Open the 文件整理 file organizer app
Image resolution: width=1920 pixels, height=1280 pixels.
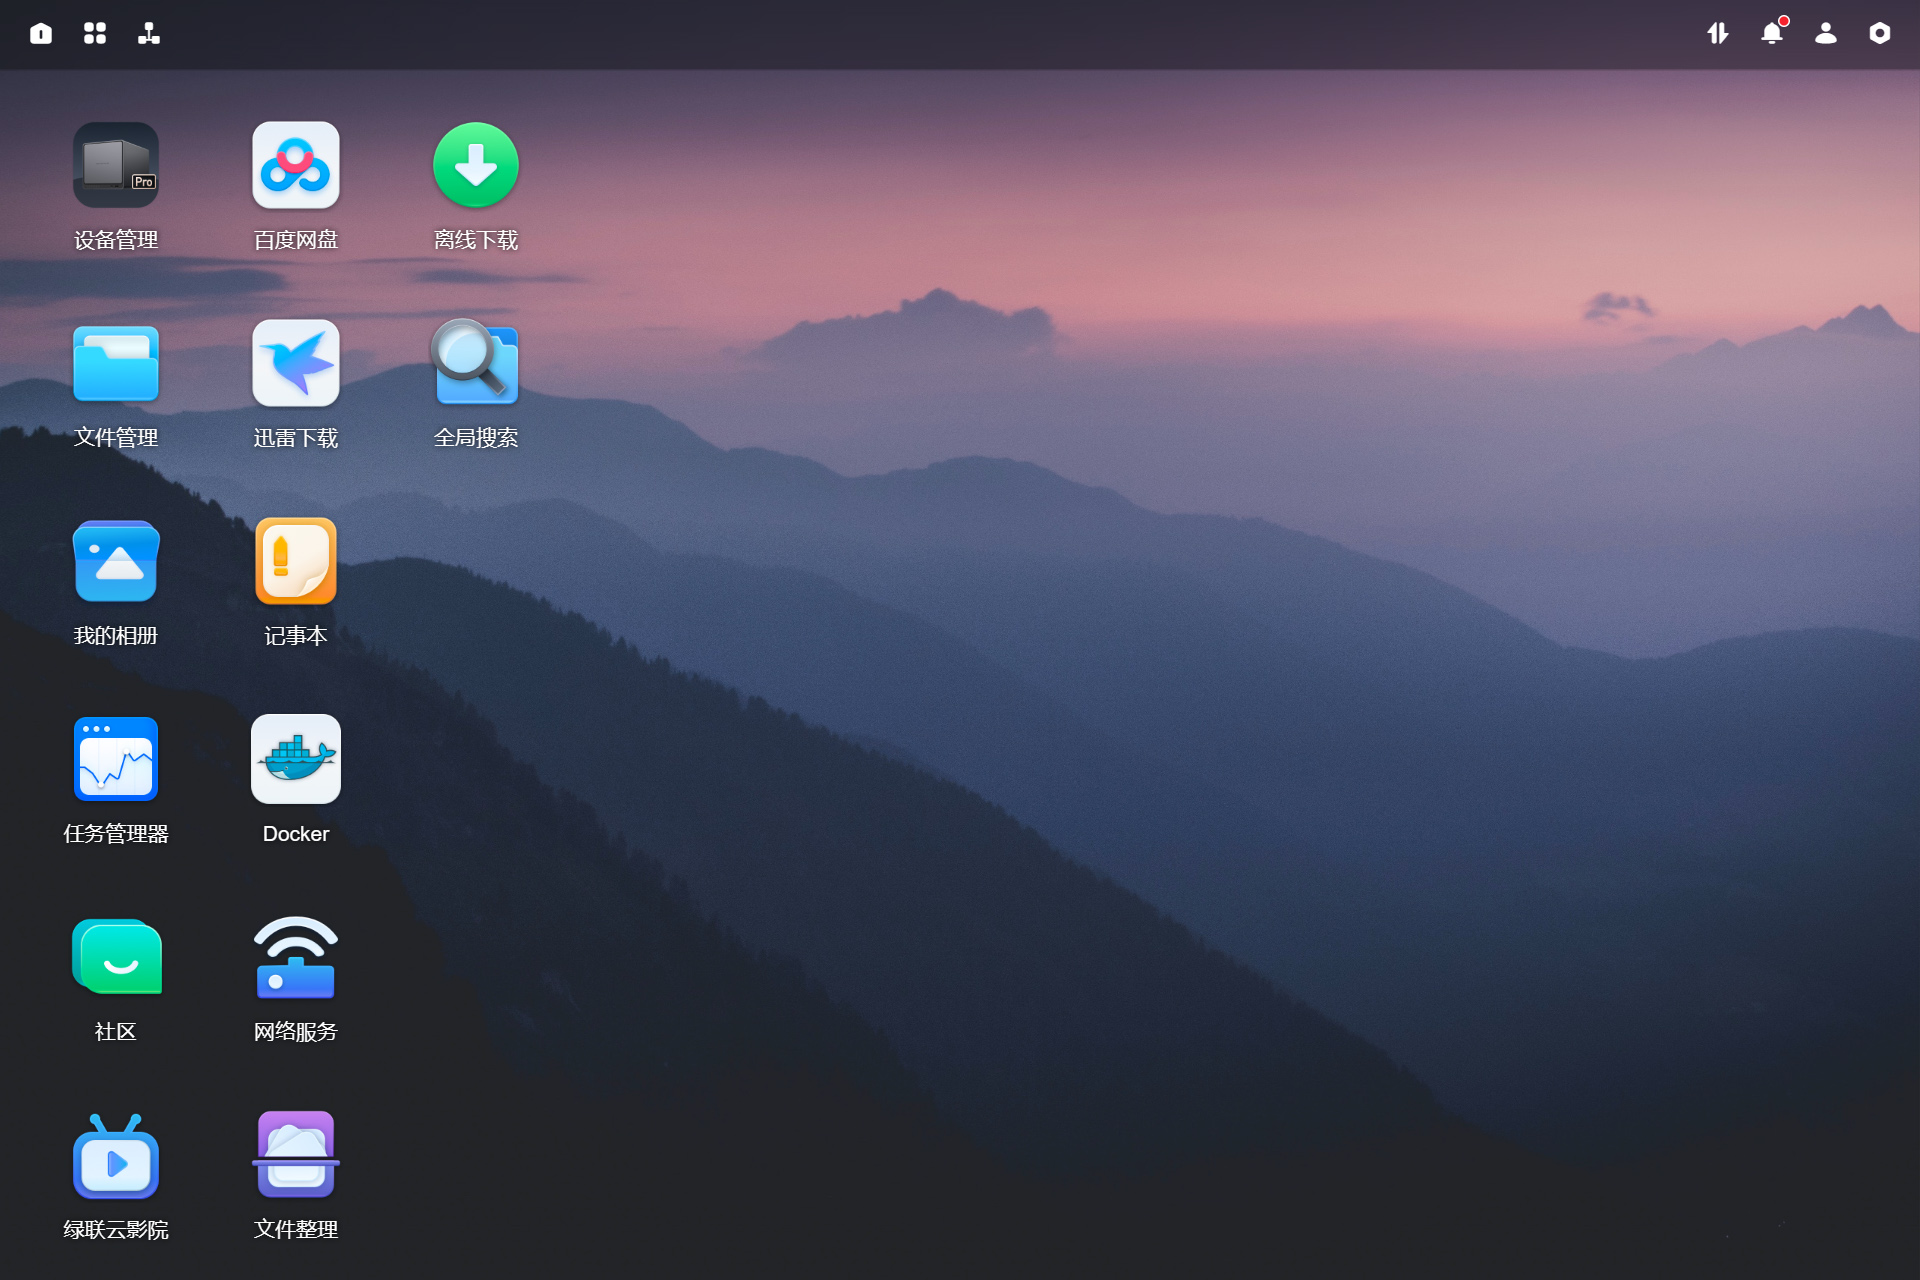(295, 1156)
